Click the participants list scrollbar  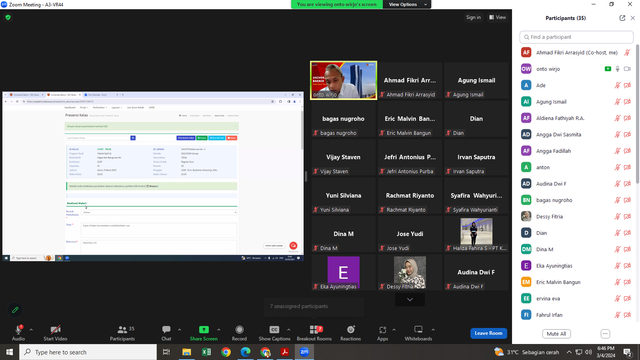coord(637,114)
